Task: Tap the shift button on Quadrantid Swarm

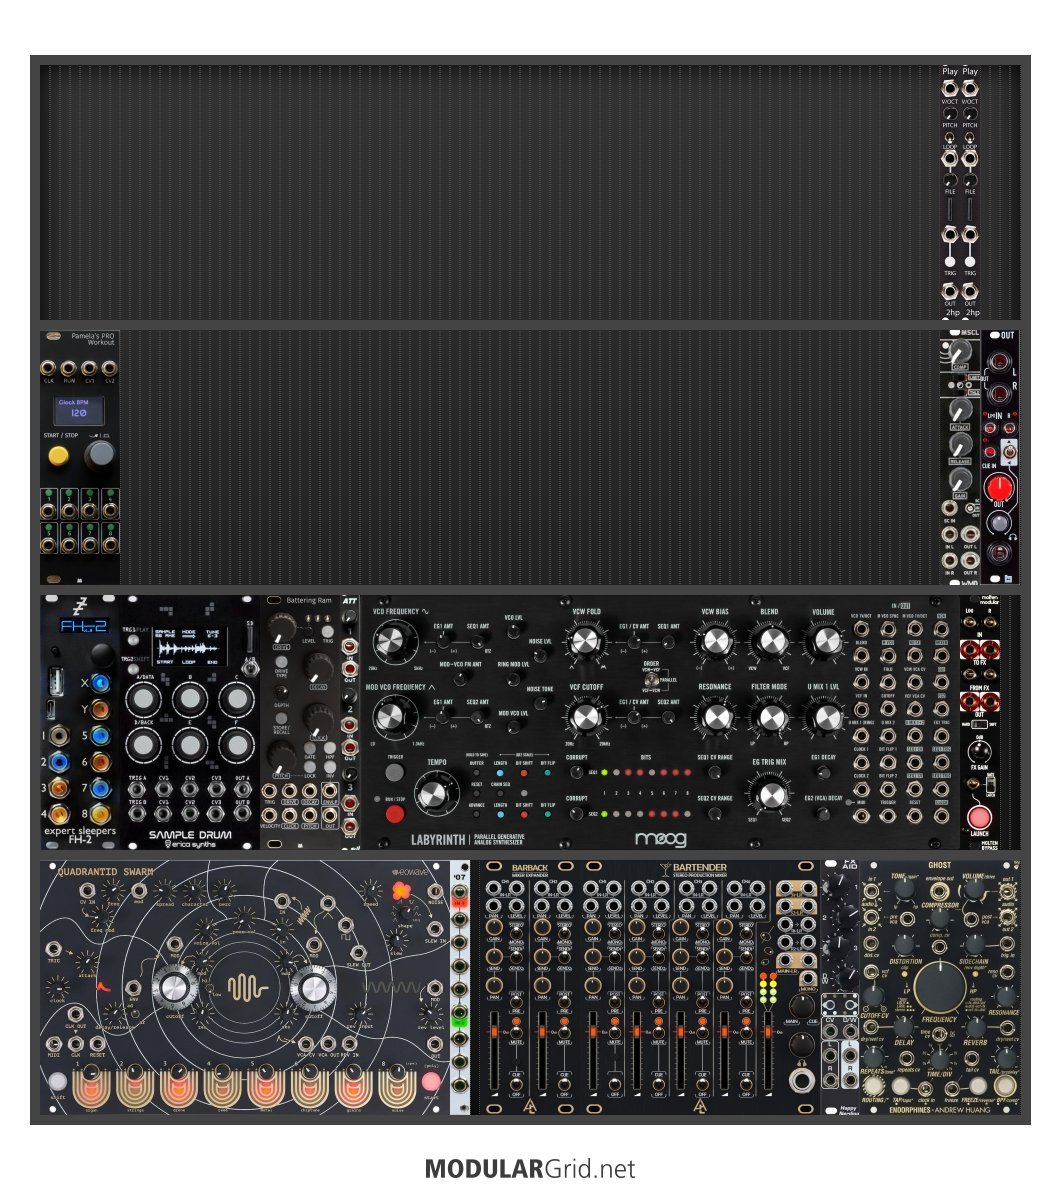Action: tap(58, 1081)
